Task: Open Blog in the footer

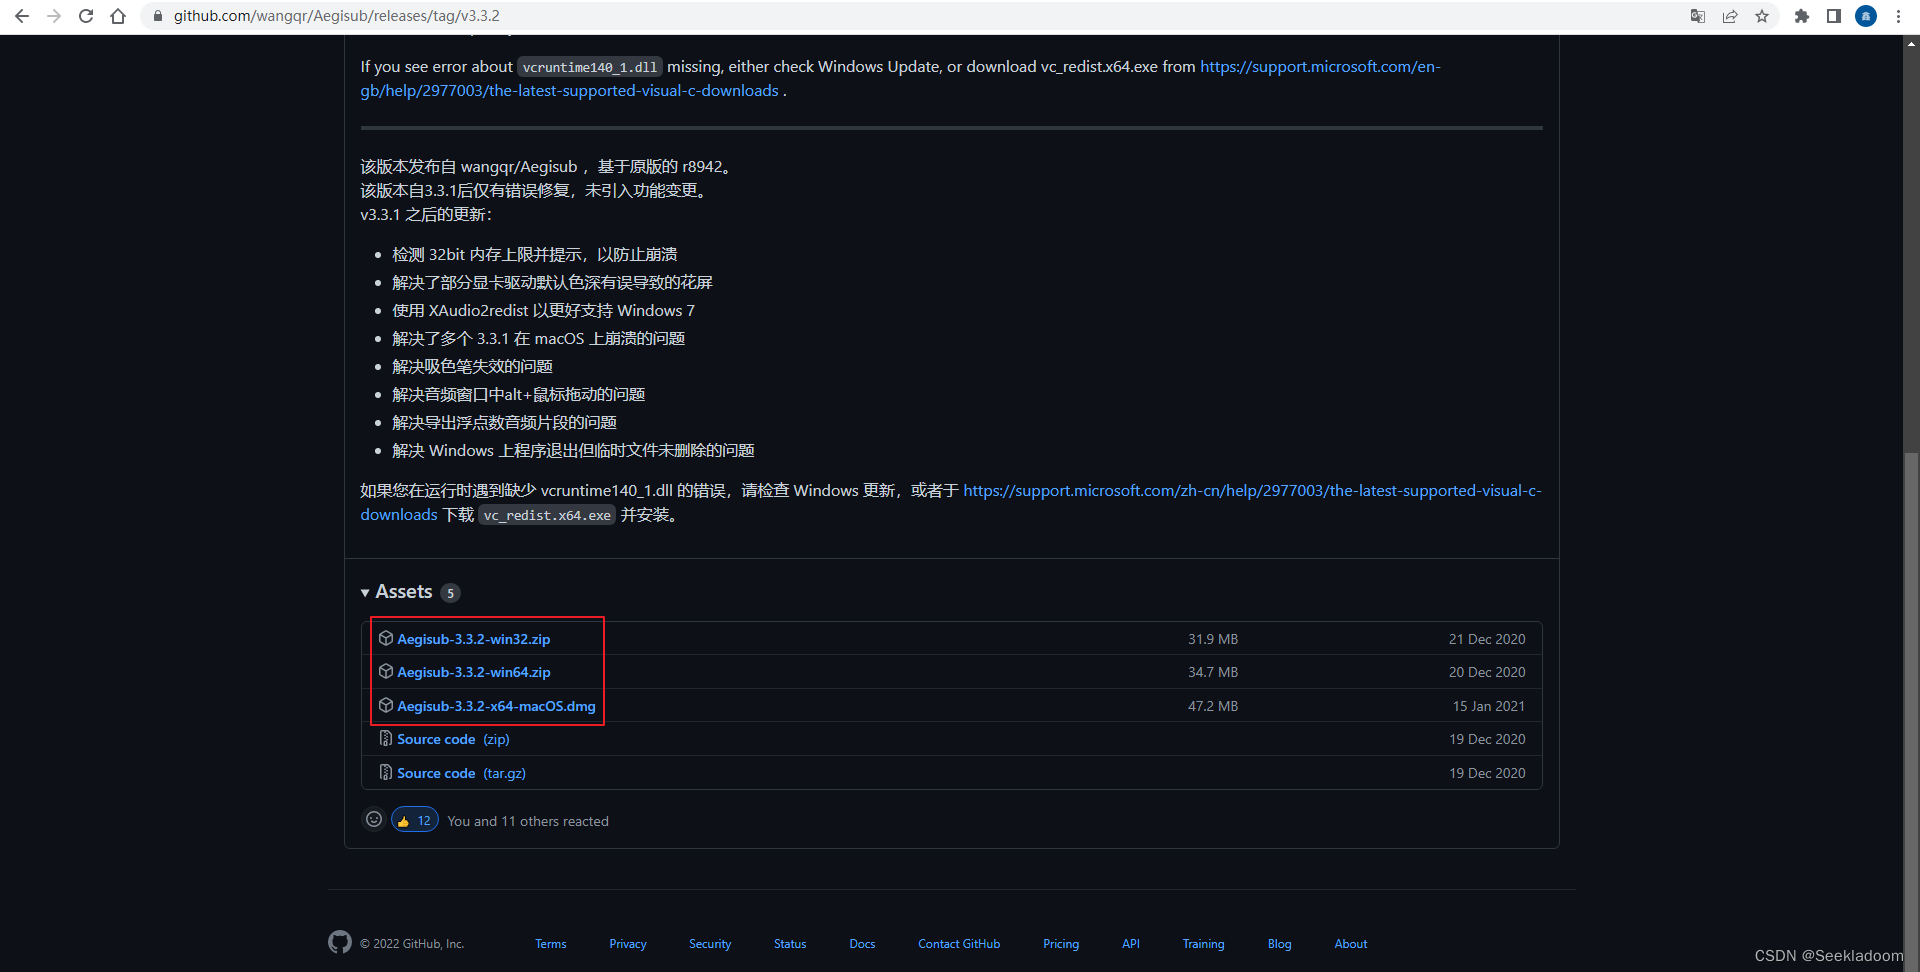Action: click(x=1280, y=944)
